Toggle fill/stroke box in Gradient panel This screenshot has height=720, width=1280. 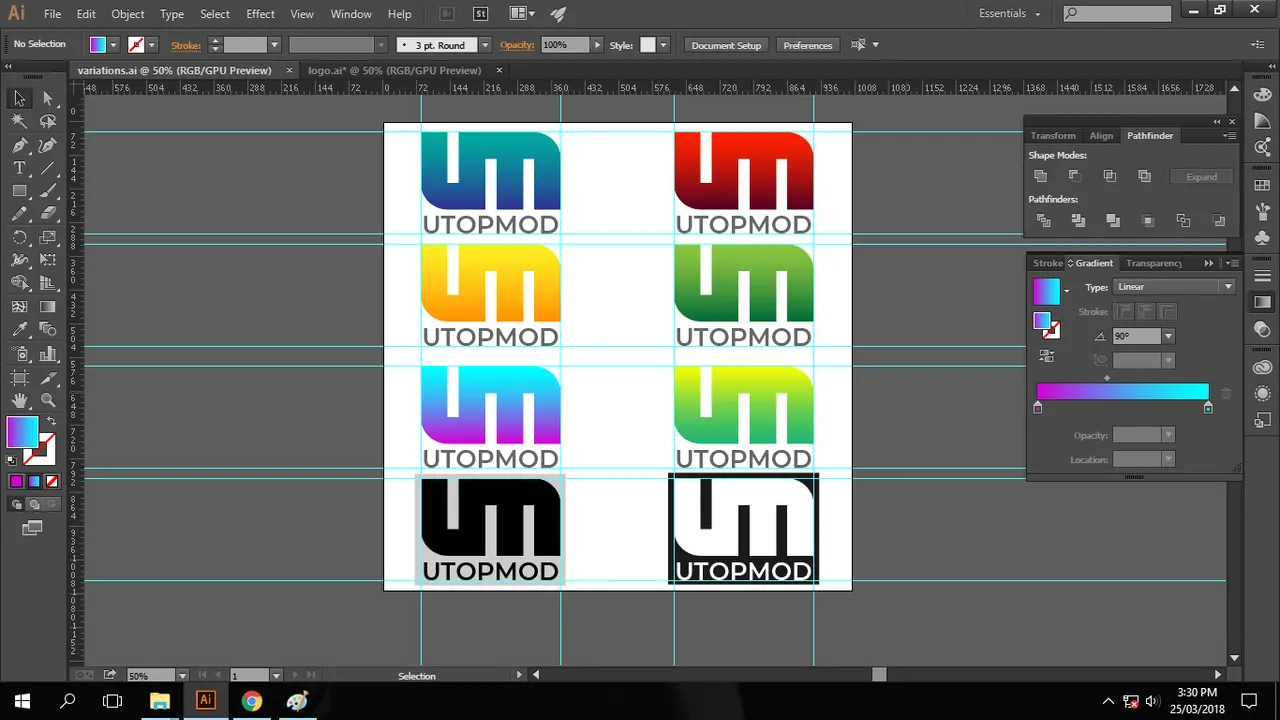[x=1045, y=325]
